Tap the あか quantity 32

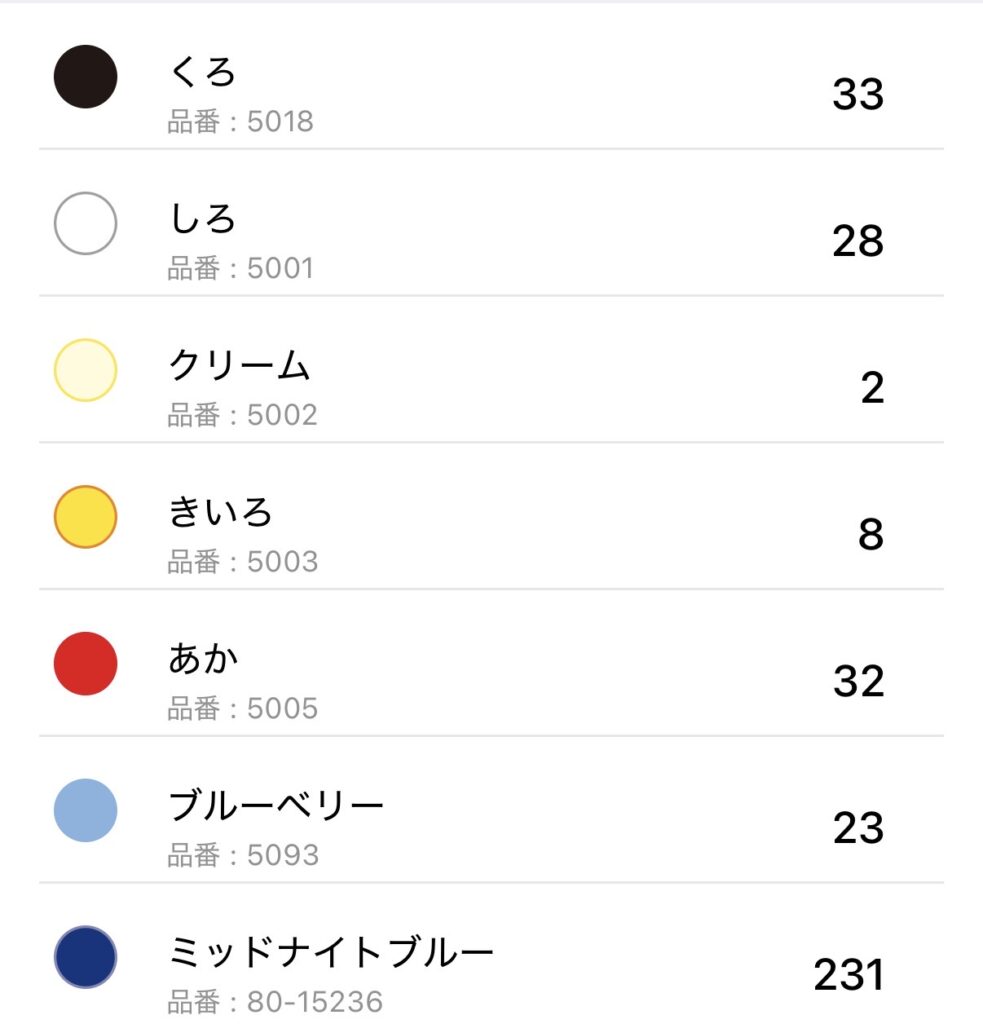(859, 682)
